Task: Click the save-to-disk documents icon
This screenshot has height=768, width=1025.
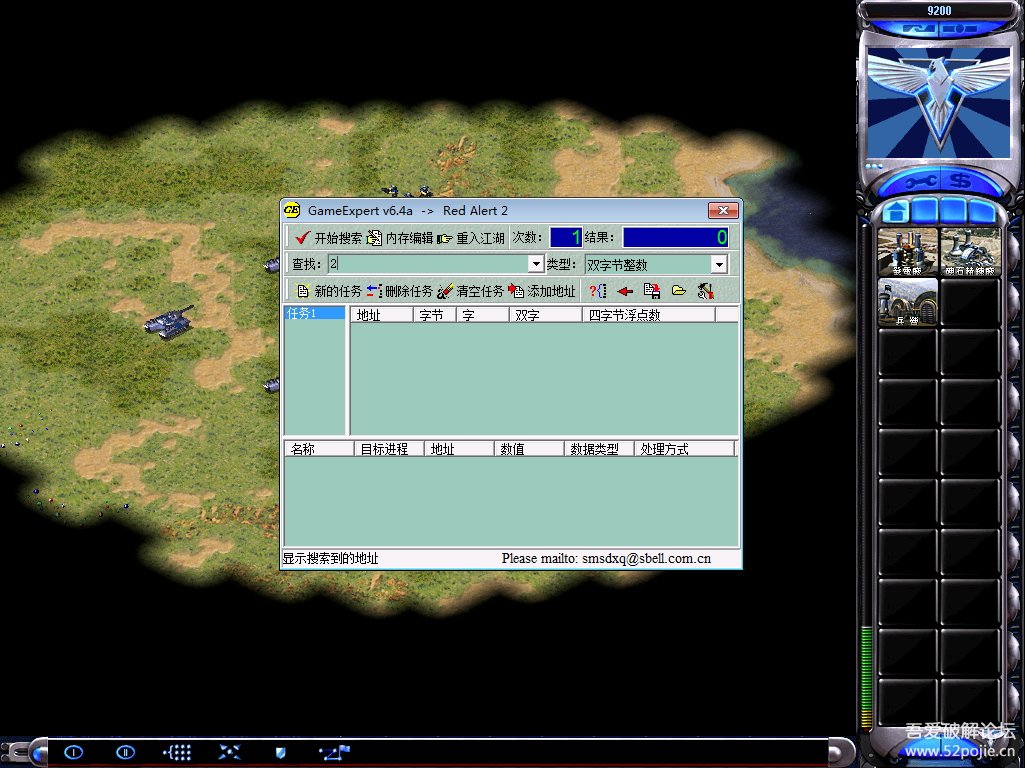Action: 652,291
